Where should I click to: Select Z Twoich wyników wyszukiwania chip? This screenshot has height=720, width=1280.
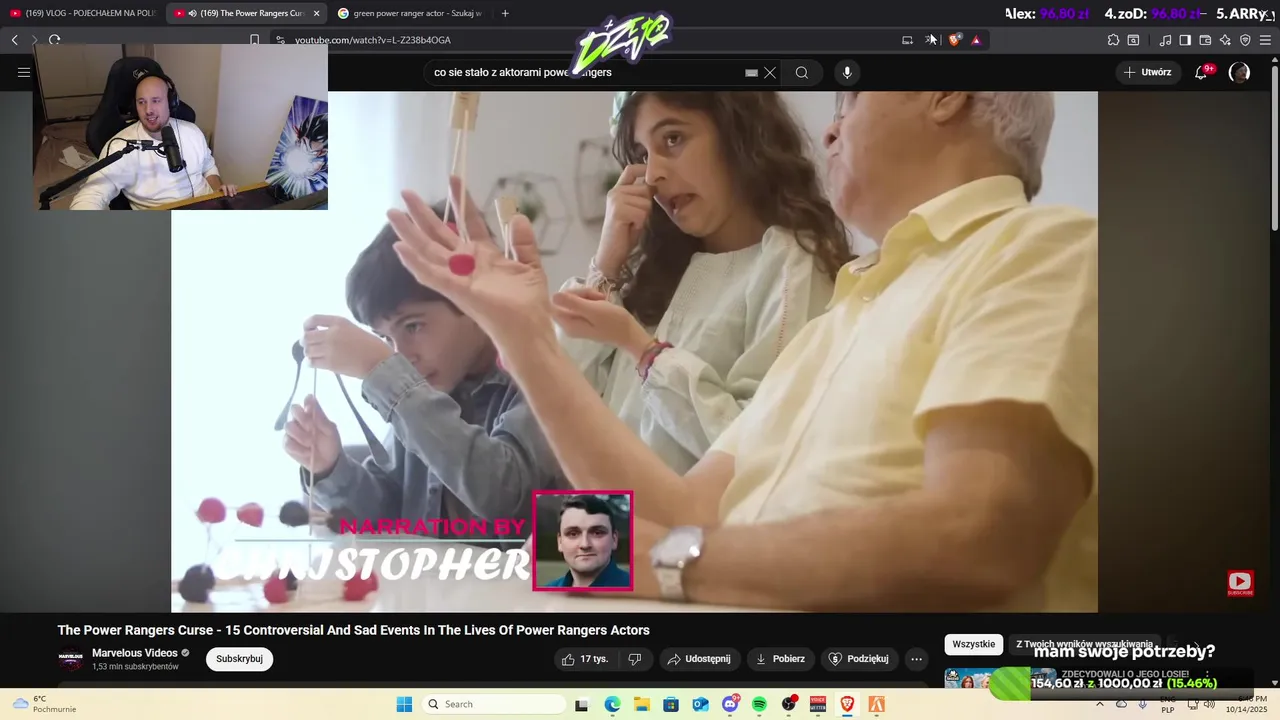[x=1085, y=644]
